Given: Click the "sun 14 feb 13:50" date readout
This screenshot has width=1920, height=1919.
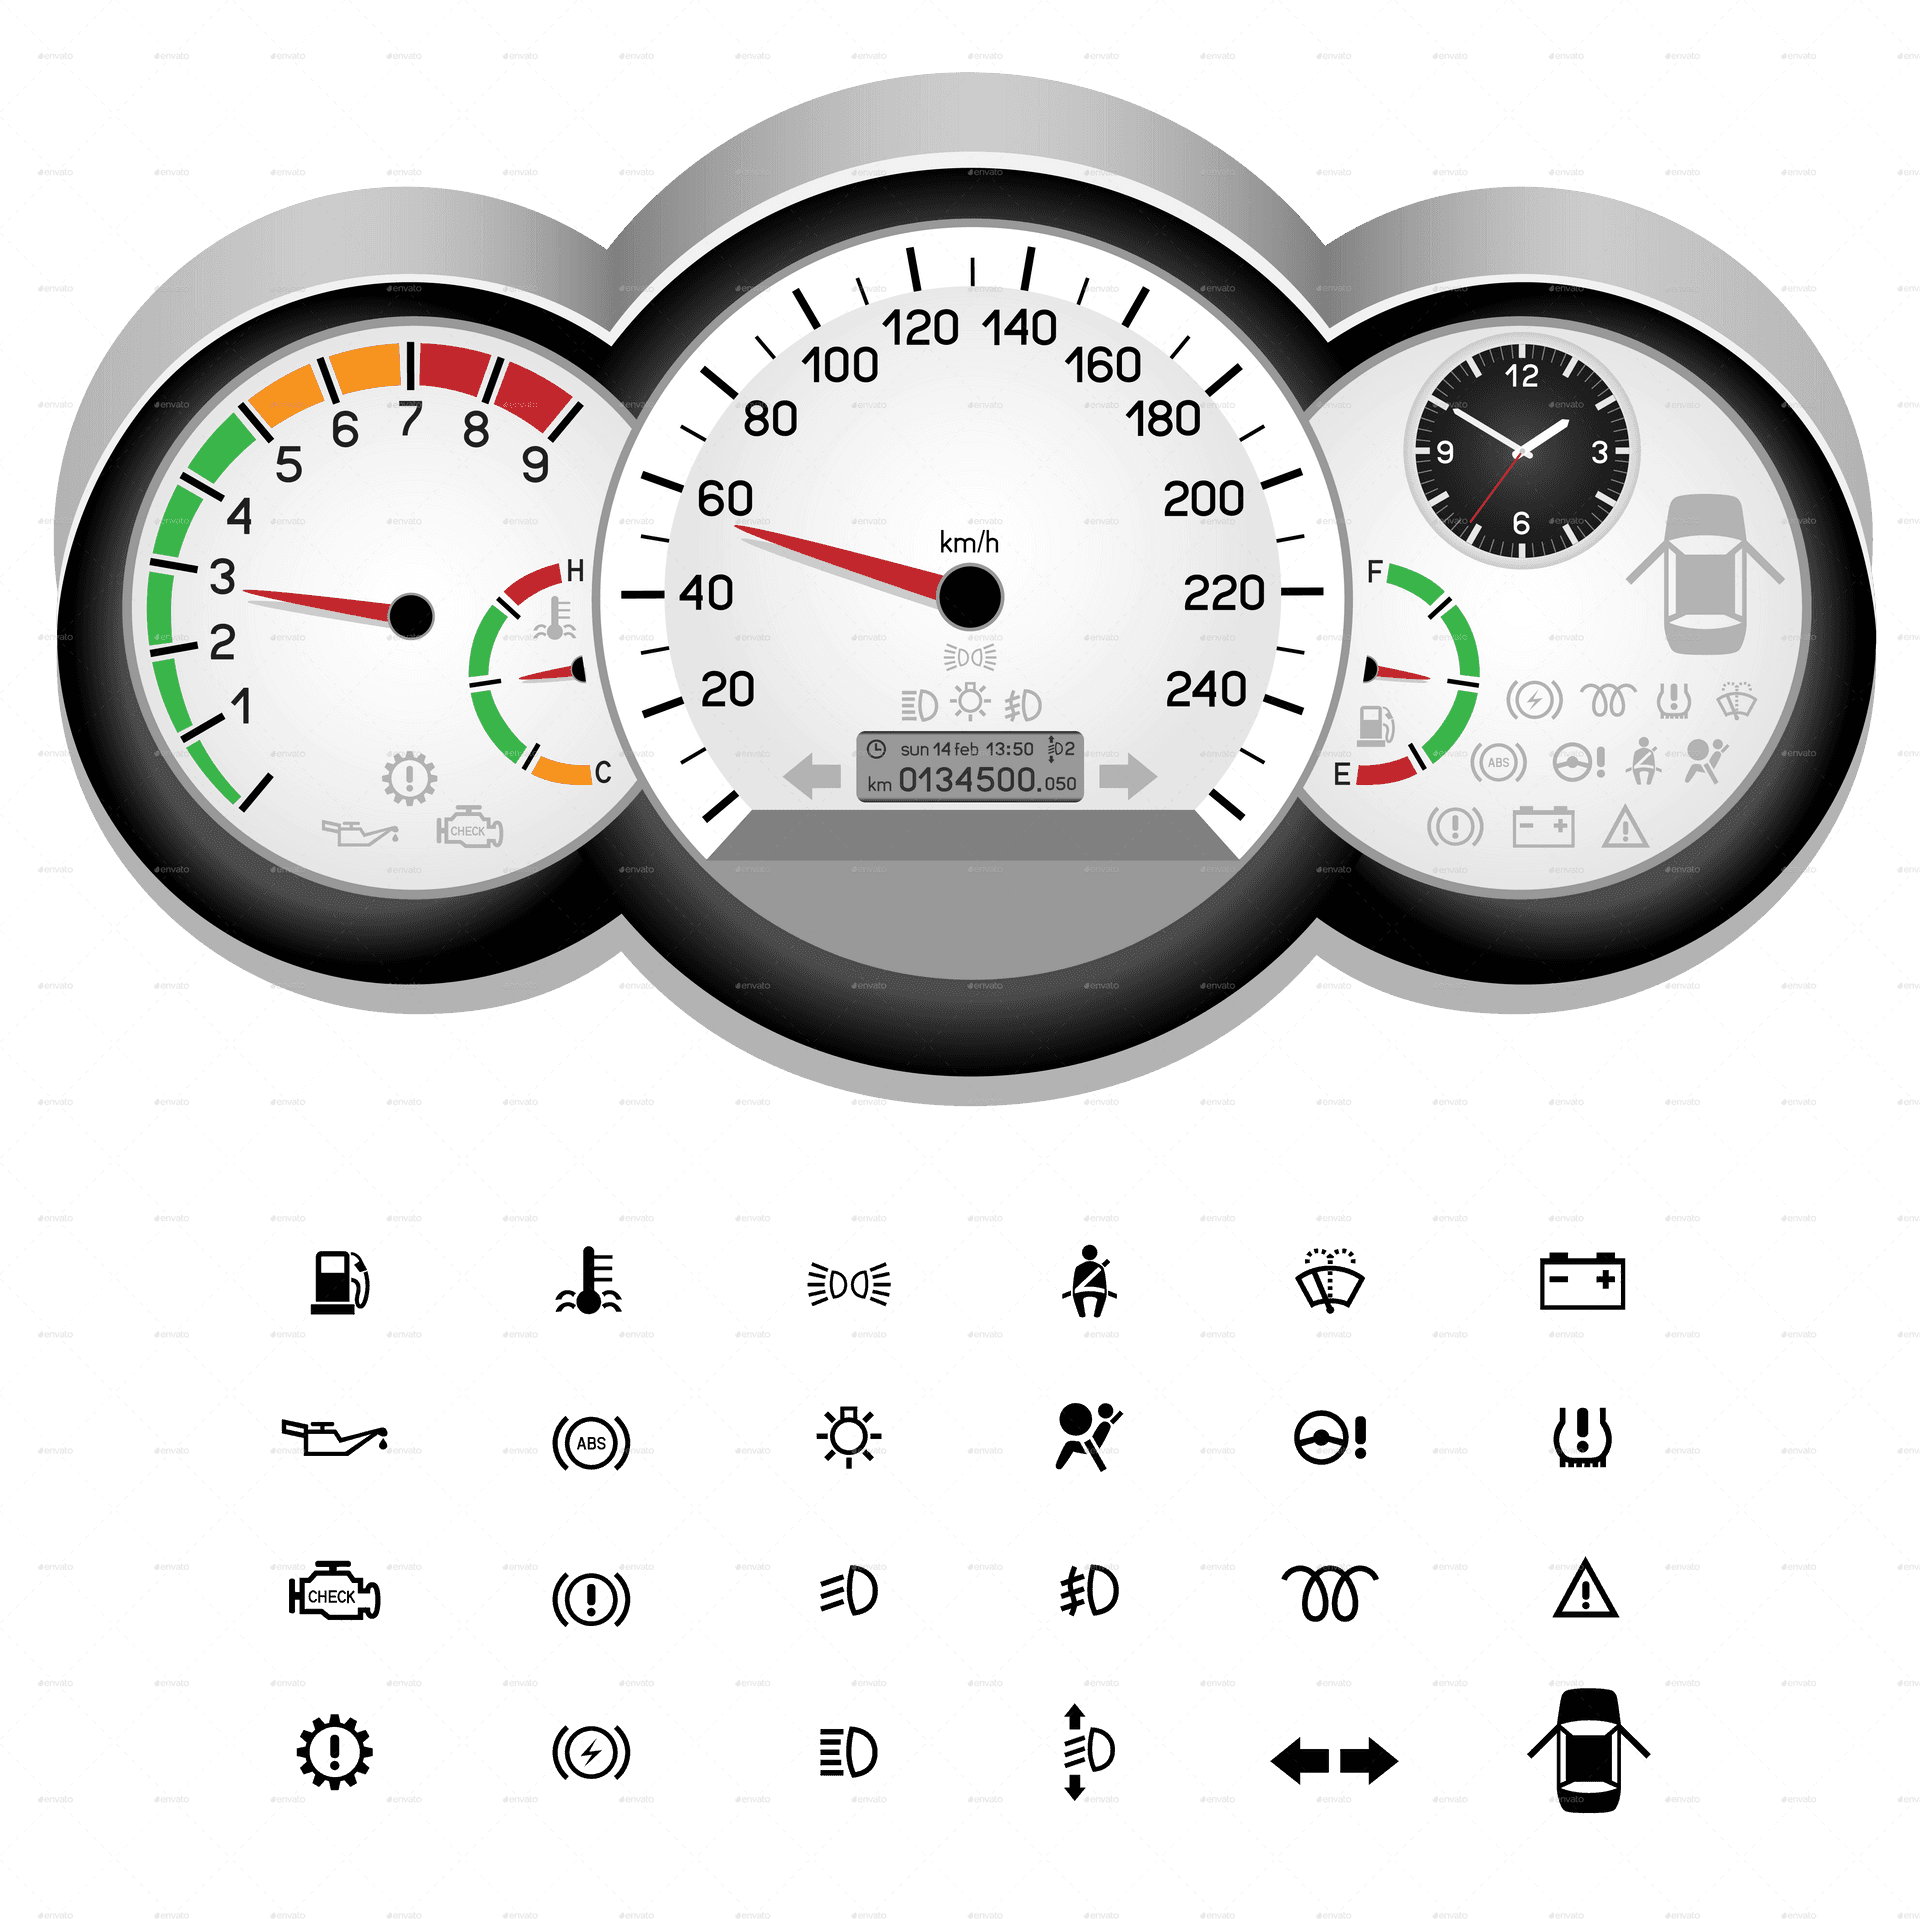Looking at the screenshot, I should click(966, 749).
